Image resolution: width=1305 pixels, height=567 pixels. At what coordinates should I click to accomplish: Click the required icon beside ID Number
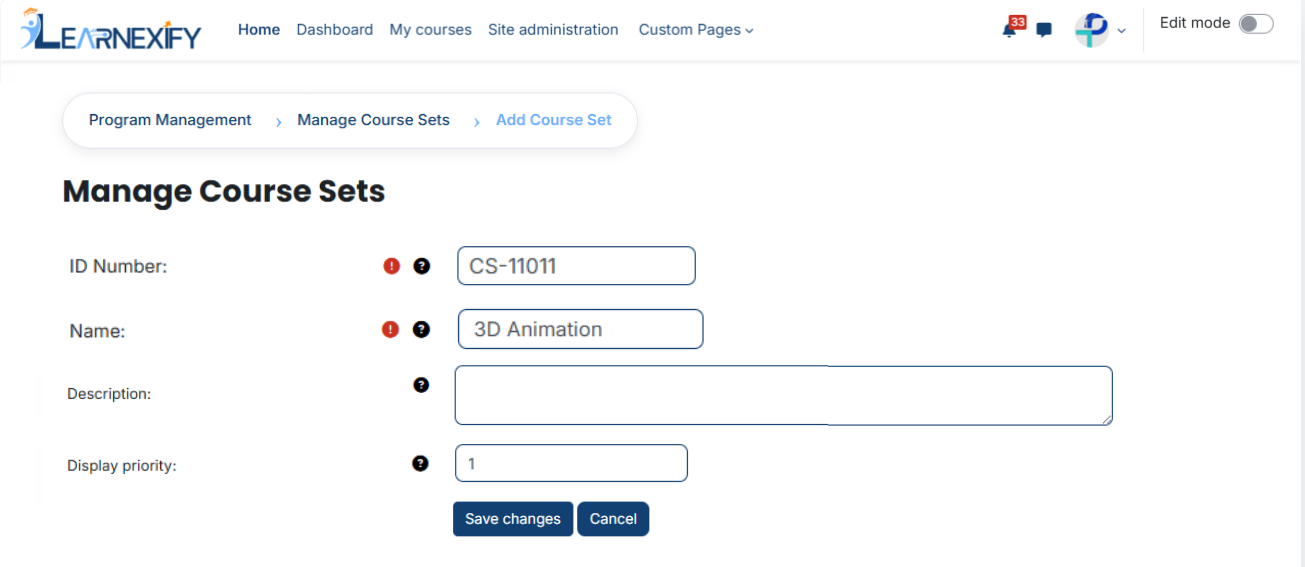pos(391,266)
